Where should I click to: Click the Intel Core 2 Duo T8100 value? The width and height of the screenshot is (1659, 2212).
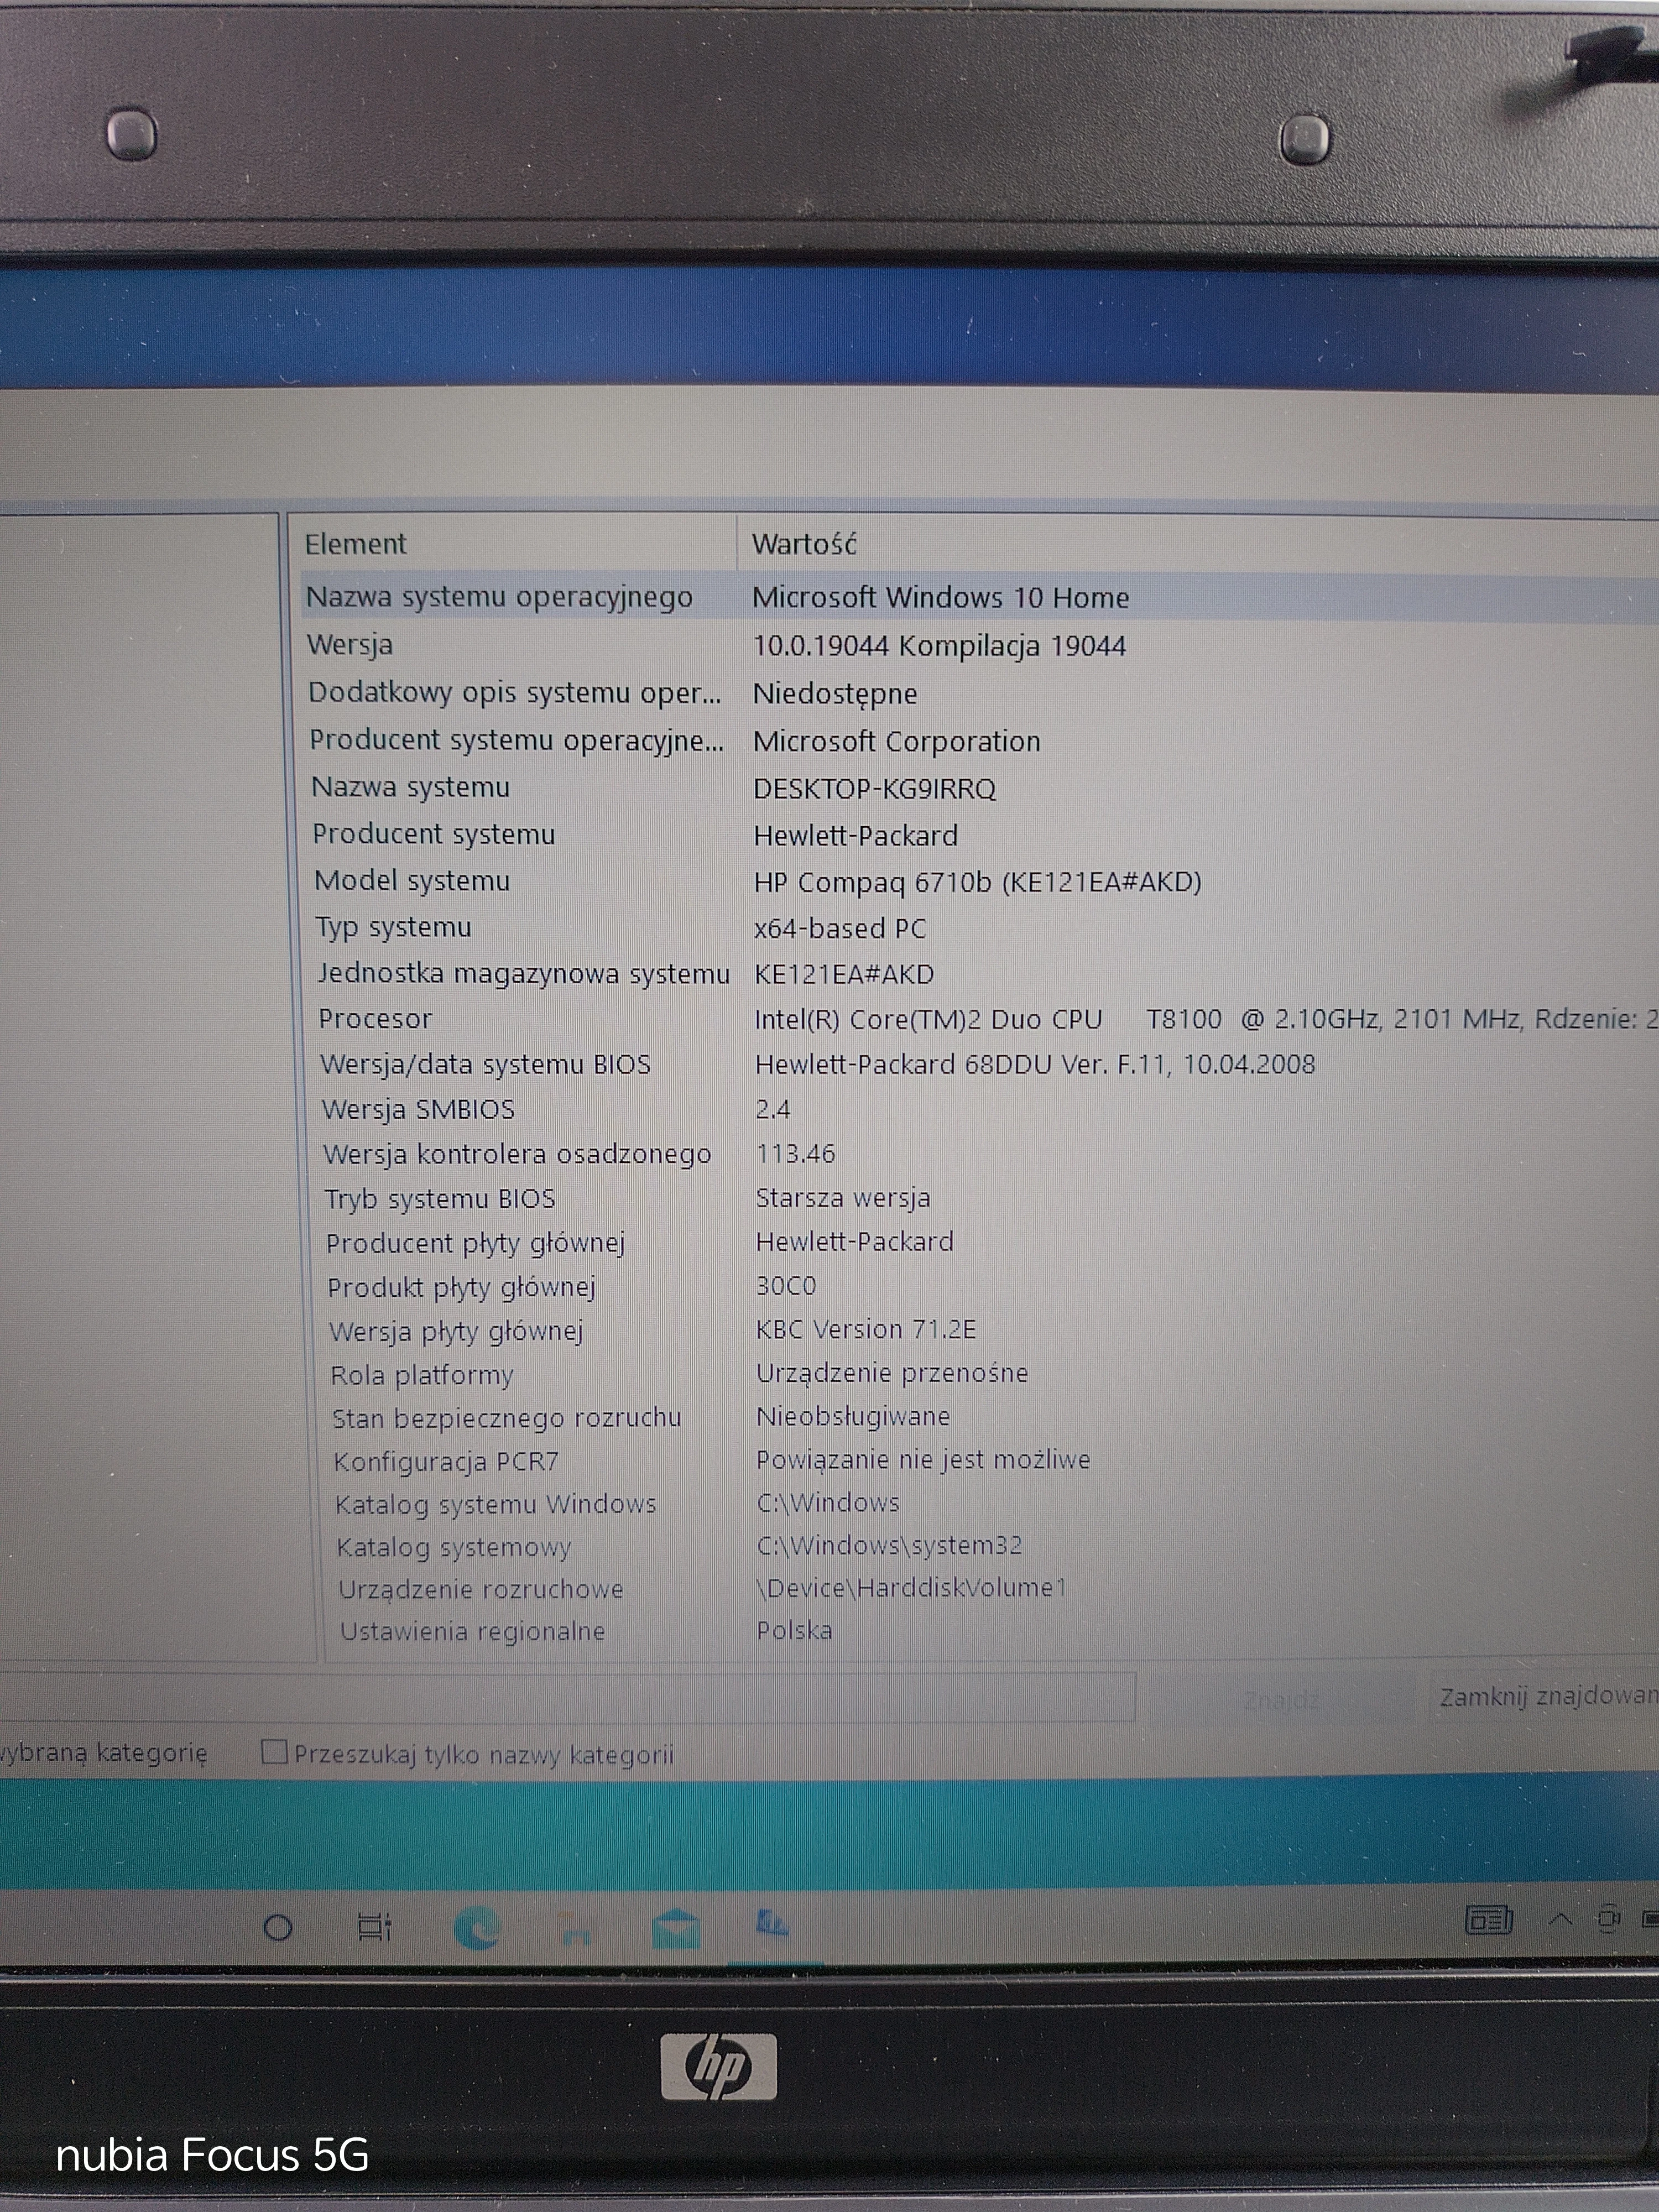point(1206,1019)
